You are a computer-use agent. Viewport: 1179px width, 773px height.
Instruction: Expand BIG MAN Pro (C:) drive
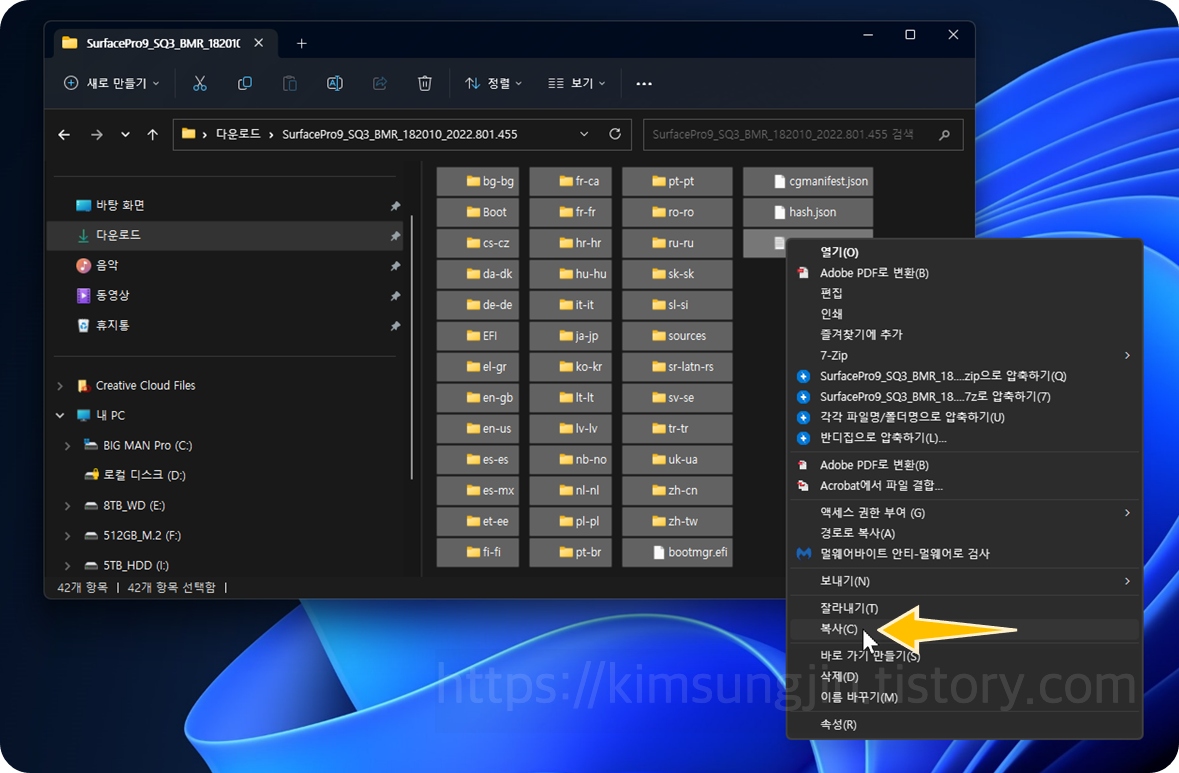pos(68,446)
